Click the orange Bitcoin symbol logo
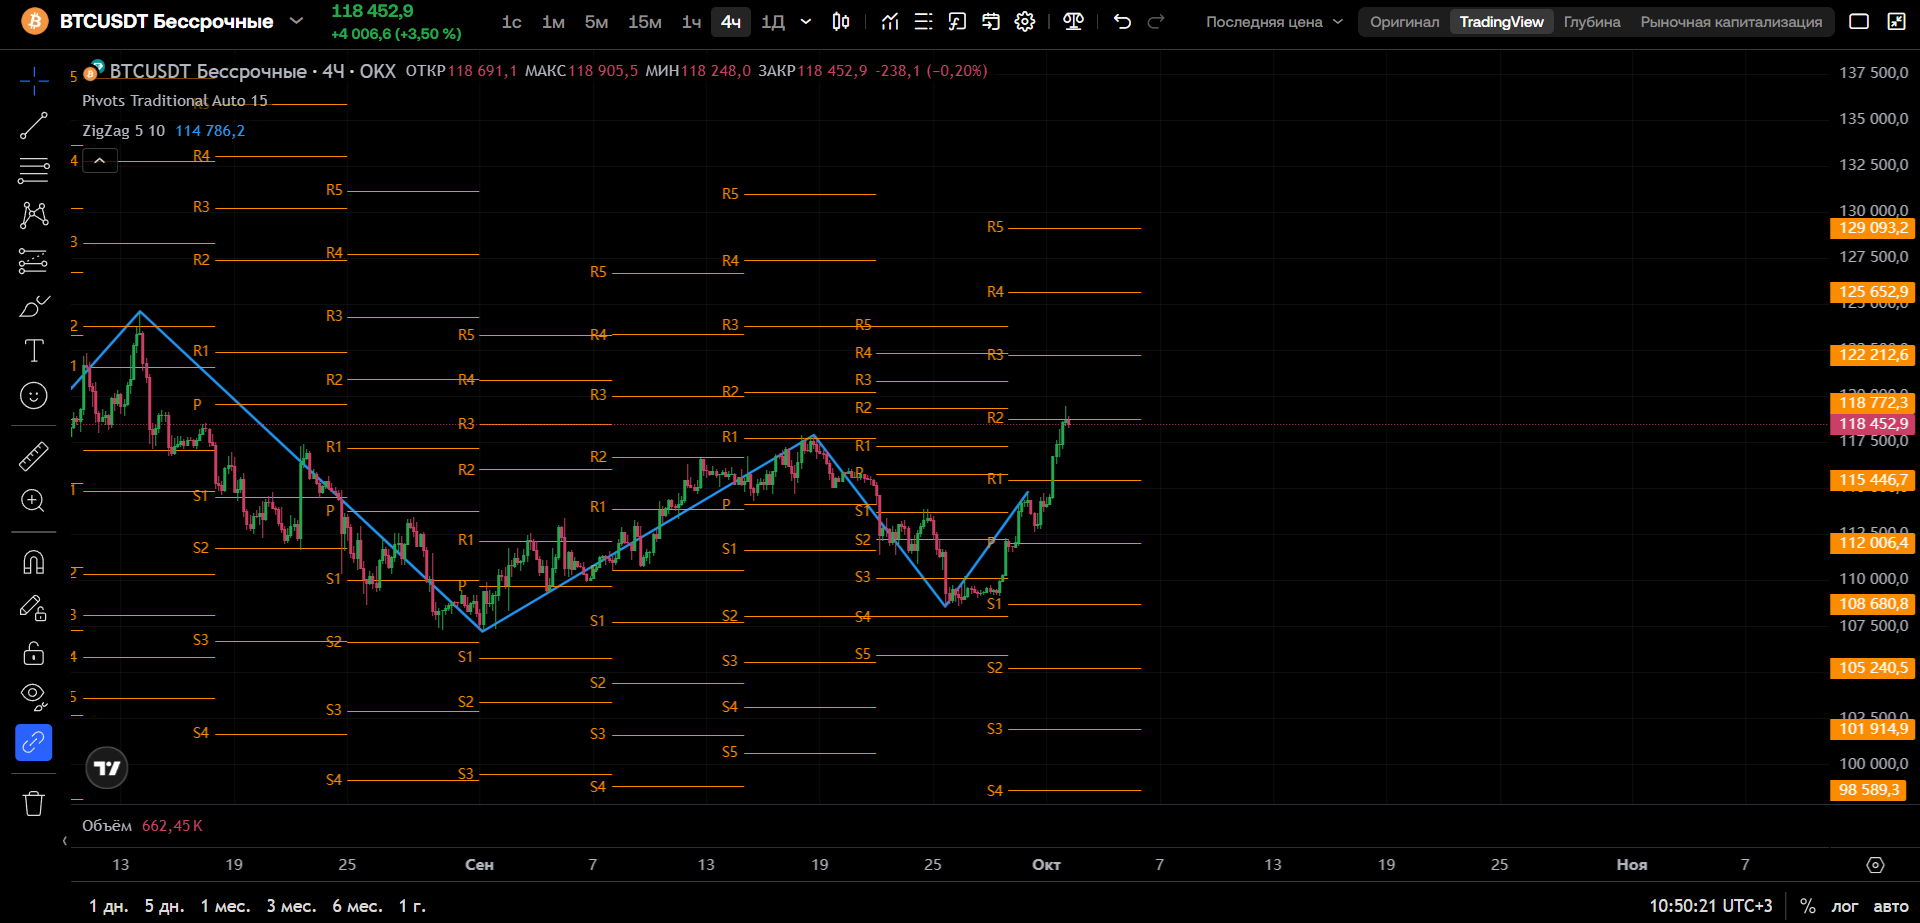 pos(35,21)
